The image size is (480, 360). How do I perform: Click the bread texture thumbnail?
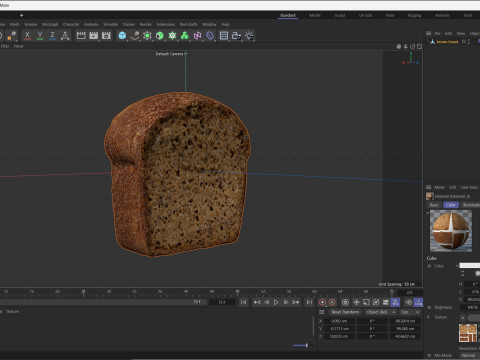point(468,333)
